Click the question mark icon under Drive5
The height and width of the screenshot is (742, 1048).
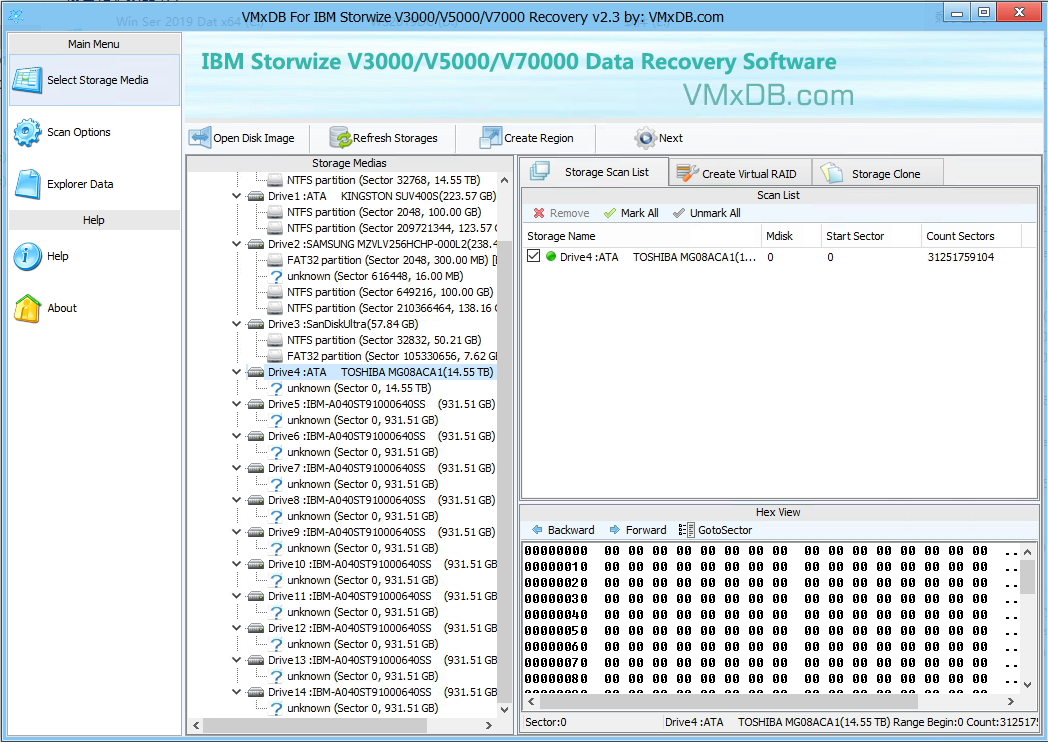pos(276,420)
